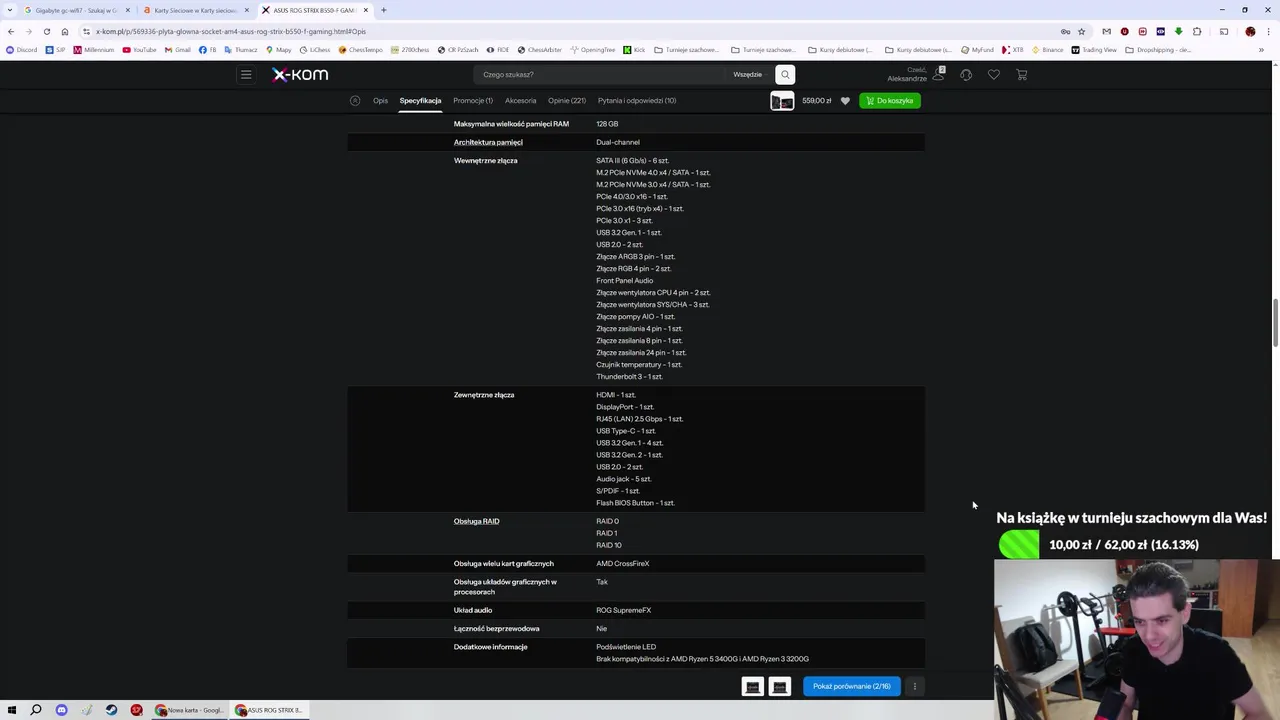Go back in the browser
The height and width of the screenshot is (720, 1280).
11,31
